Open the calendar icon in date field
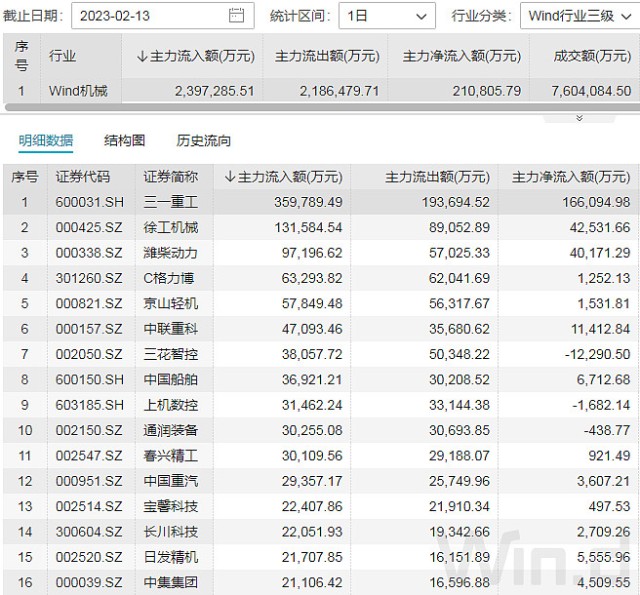The width and height of the screenshot is (640, 595). (x=236, y=16)
